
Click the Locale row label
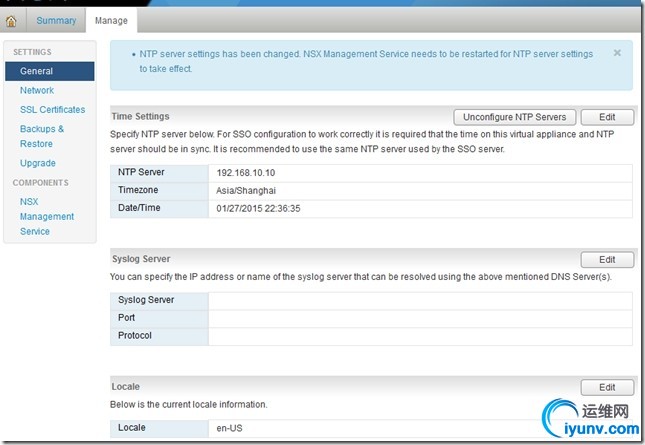132,428
